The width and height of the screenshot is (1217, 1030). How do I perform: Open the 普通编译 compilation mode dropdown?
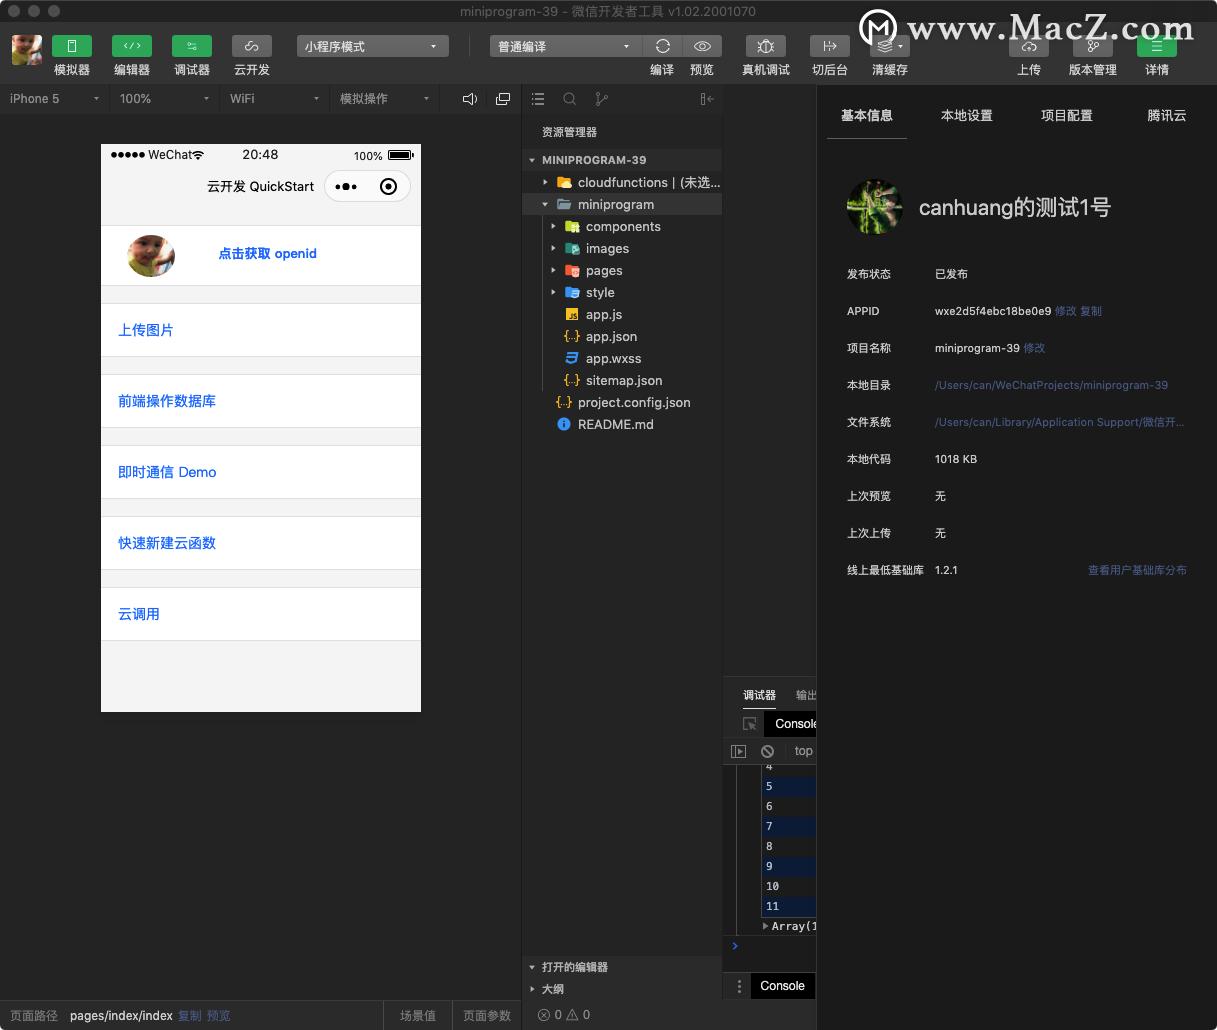[565, 45]
